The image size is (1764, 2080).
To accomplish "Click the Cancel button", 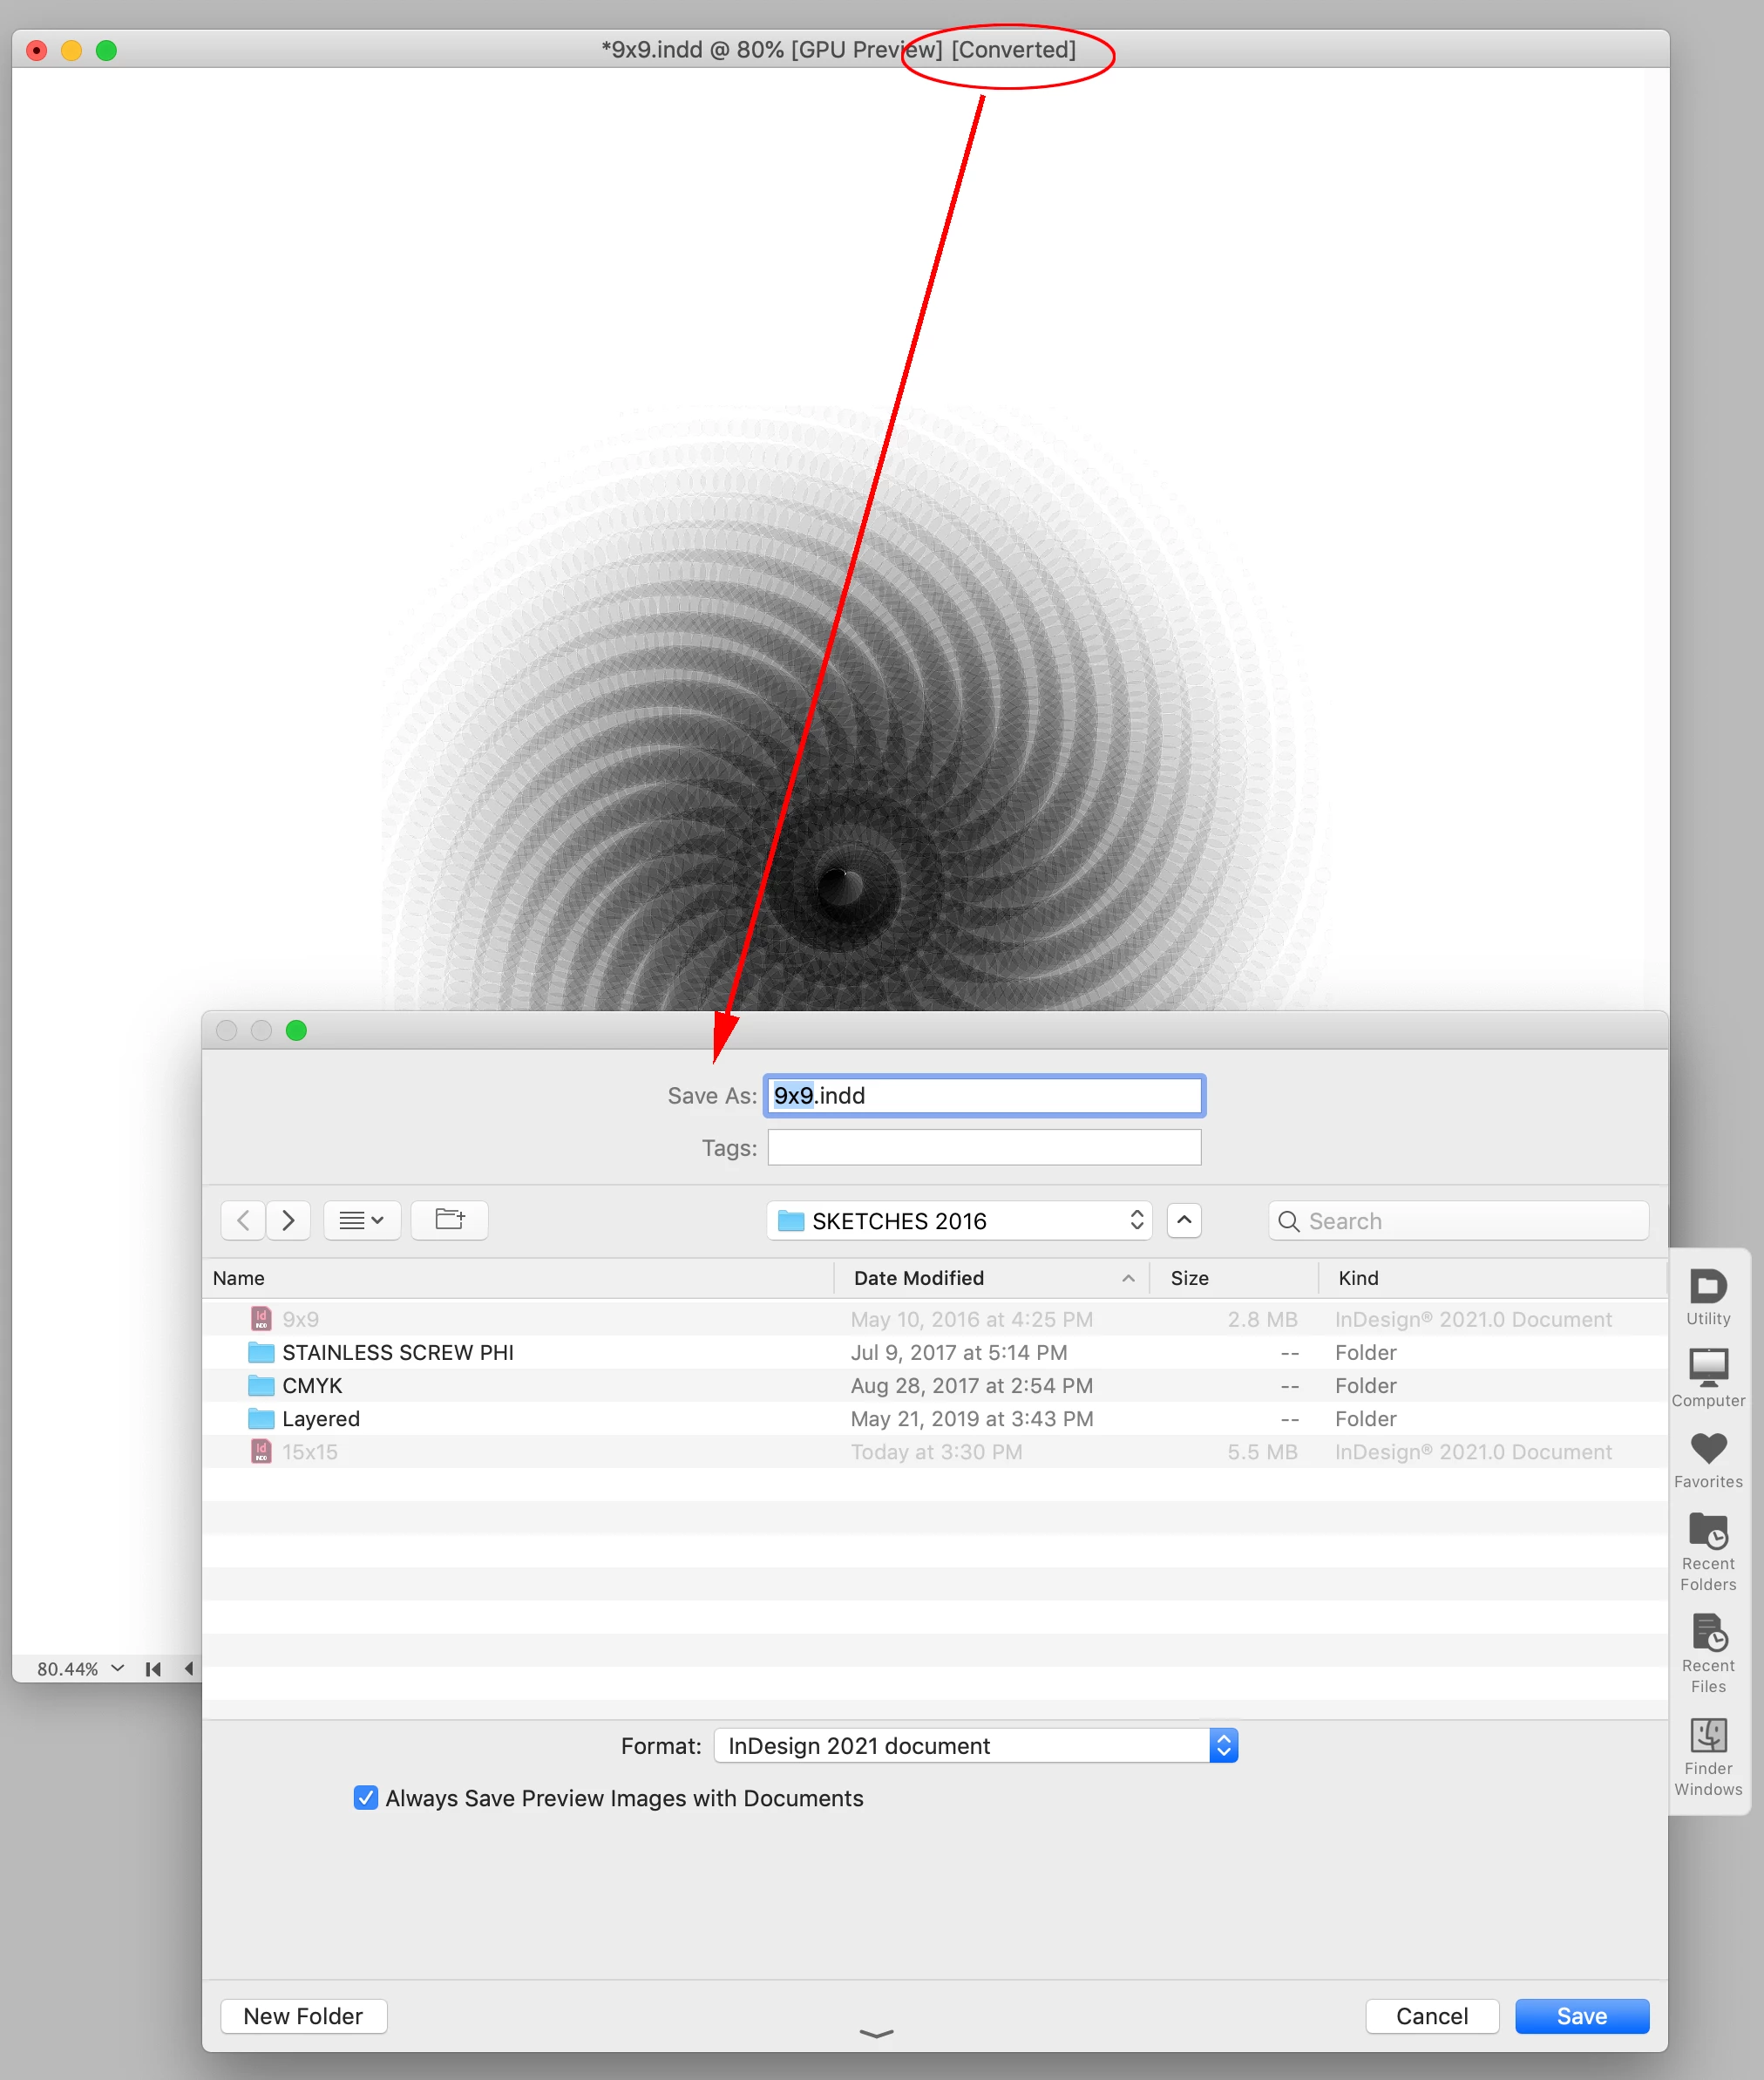I will [x=1431, y=2015].
